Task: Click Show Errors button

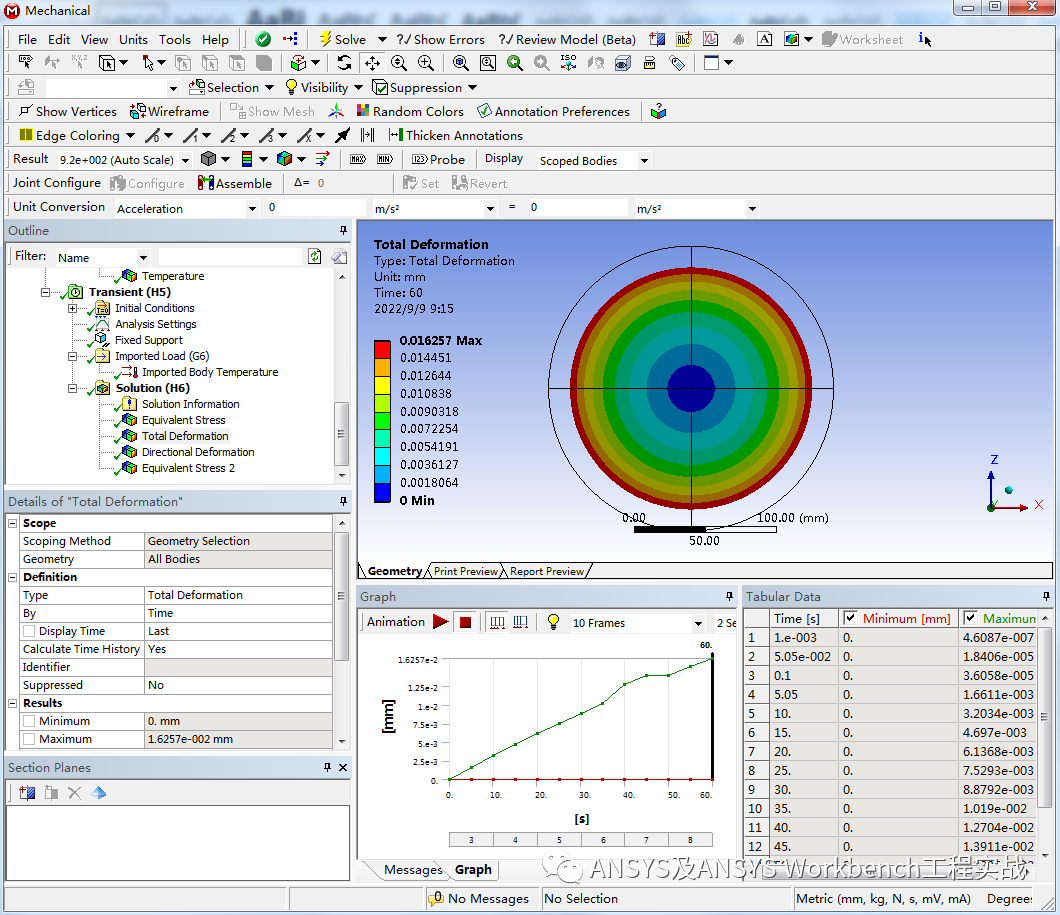Action: tap(441, 39)
